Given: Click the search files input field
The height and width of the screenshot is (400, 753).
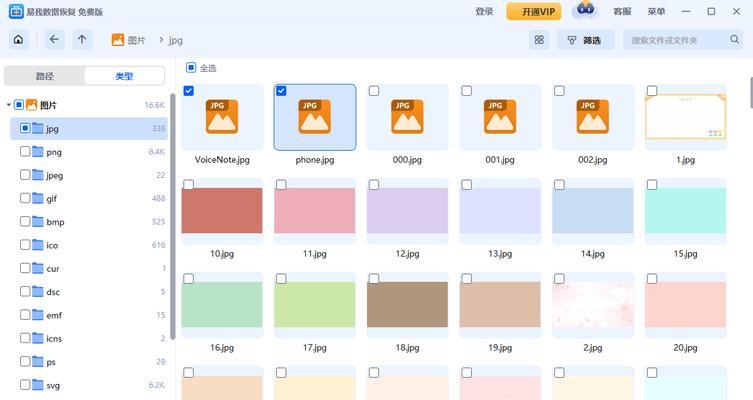Looking at the screenshot, I should click(675, 40).
